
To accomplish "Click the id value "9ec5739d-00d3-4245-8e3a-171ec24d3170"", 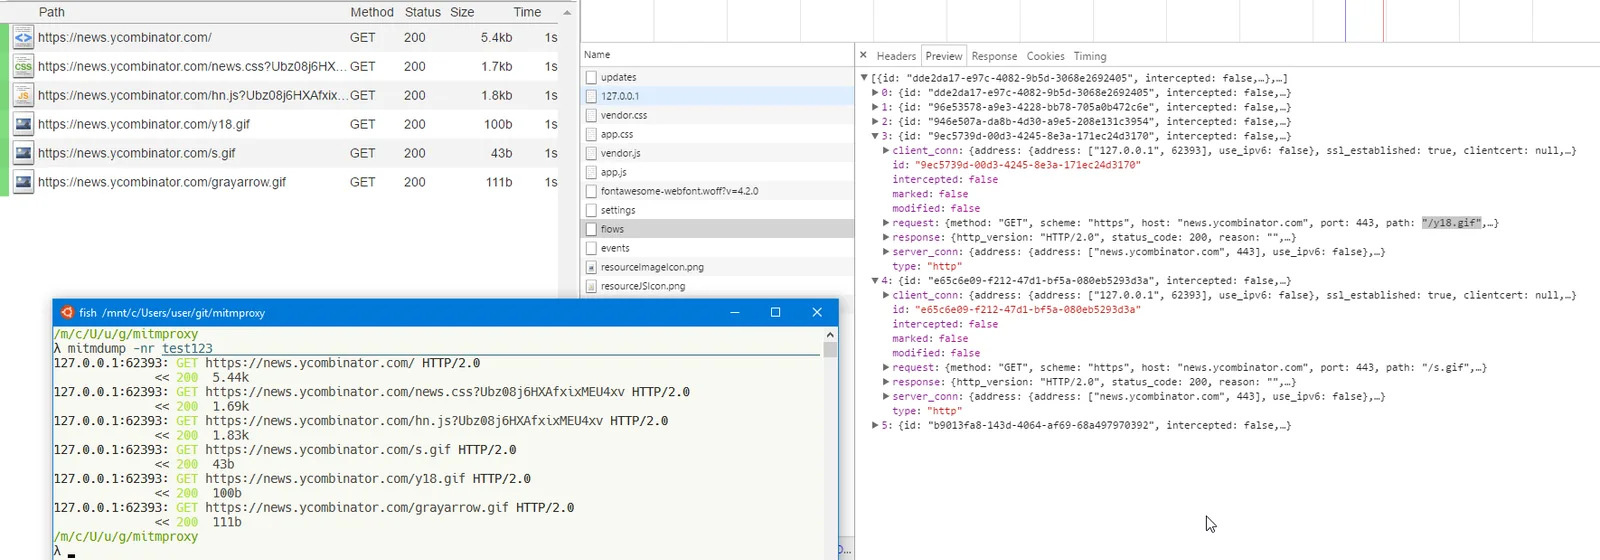I will tap(1027, 165).
